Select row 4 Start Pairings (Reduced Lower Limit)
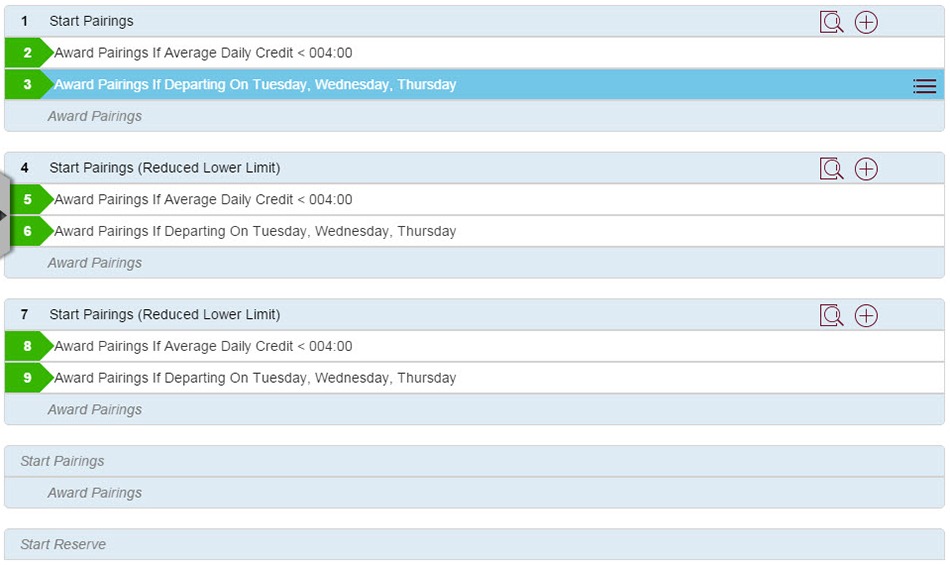The image size is (950, 565). tap(474, 168)
